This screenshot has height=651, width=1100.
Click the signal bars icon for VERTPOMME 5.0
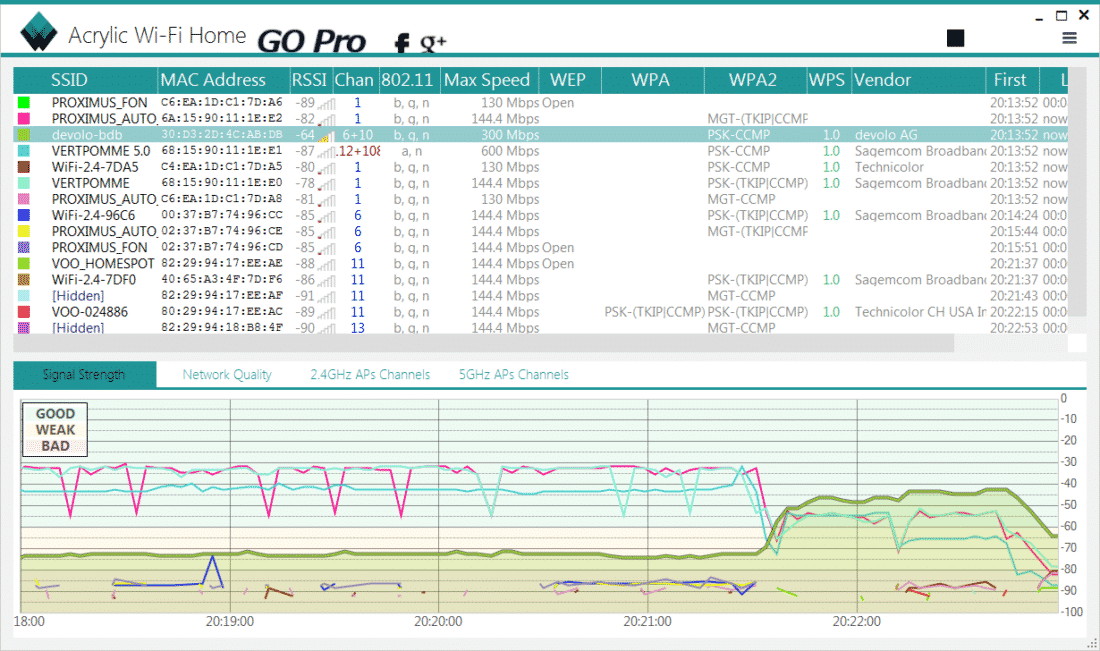point(326,152)
